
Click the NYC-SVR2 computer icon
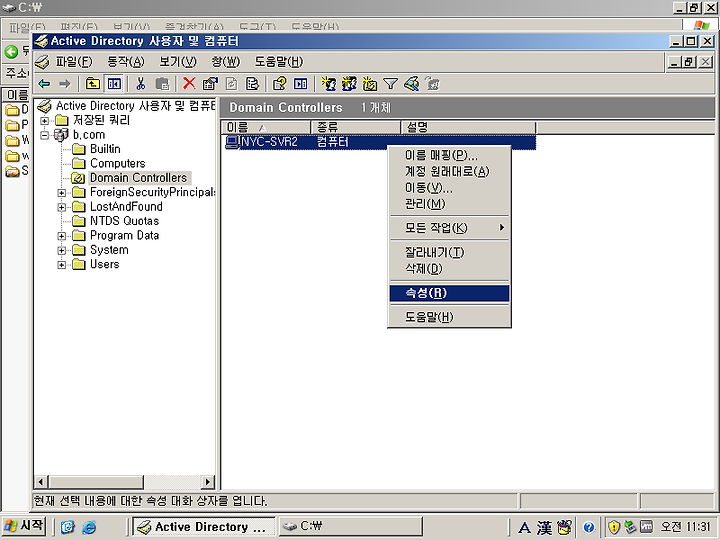[232, 142]
